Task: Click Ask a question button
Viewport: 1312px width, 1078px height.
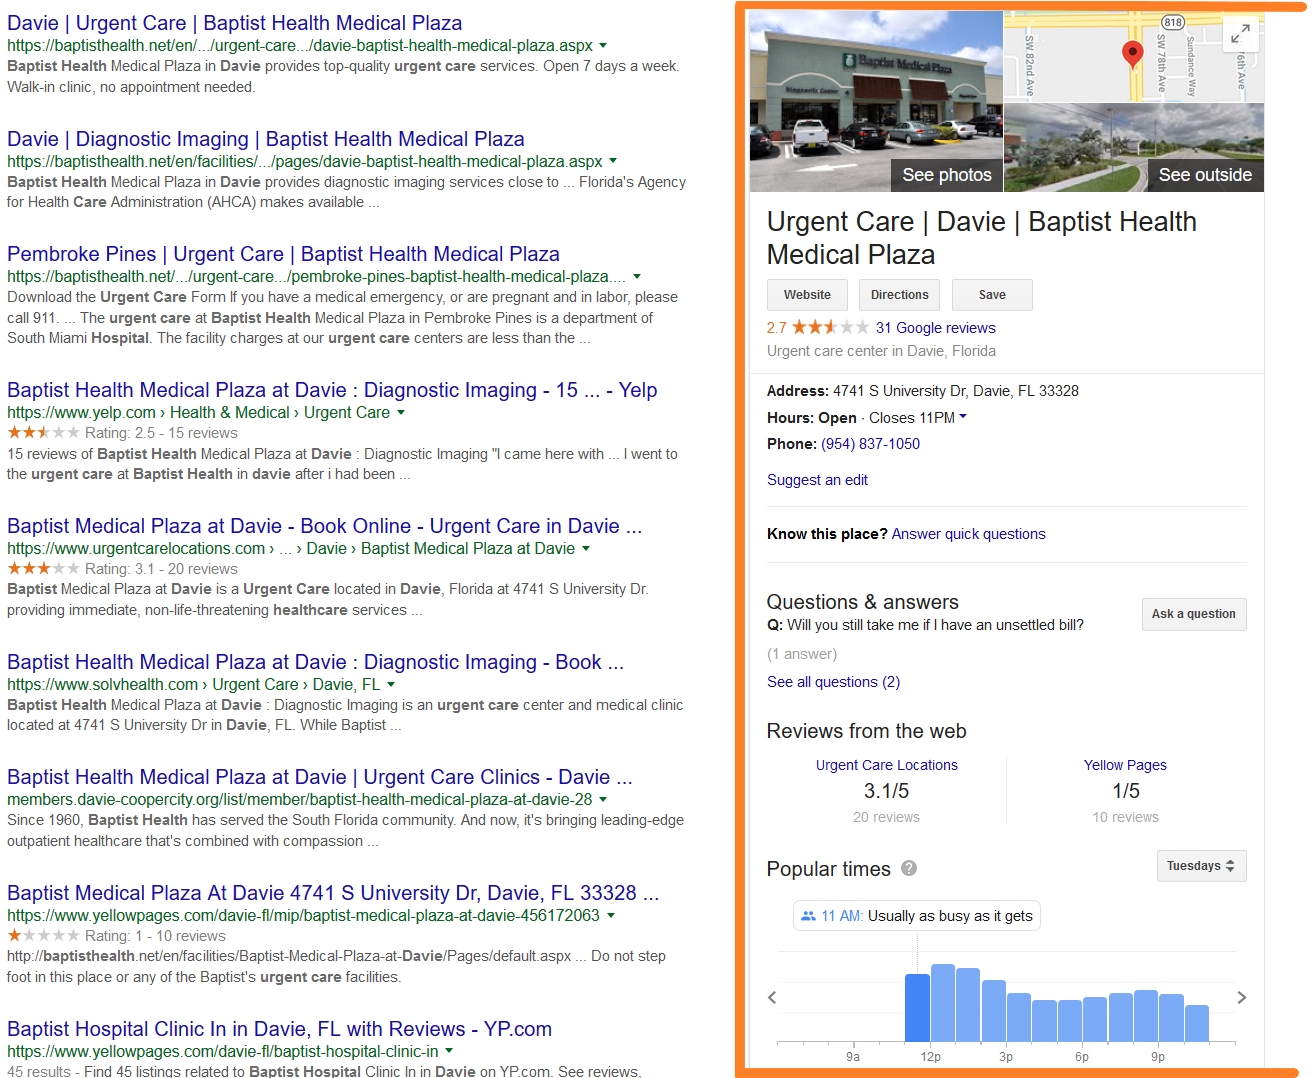Action: coord(1194,614)
